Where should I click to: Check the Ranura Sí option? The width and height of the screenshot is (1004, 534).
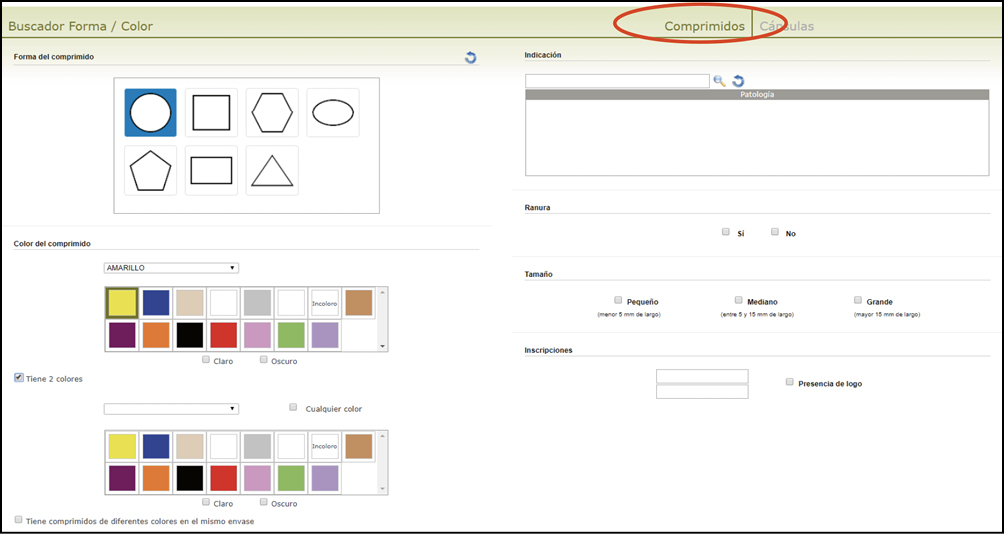(726, 232)
